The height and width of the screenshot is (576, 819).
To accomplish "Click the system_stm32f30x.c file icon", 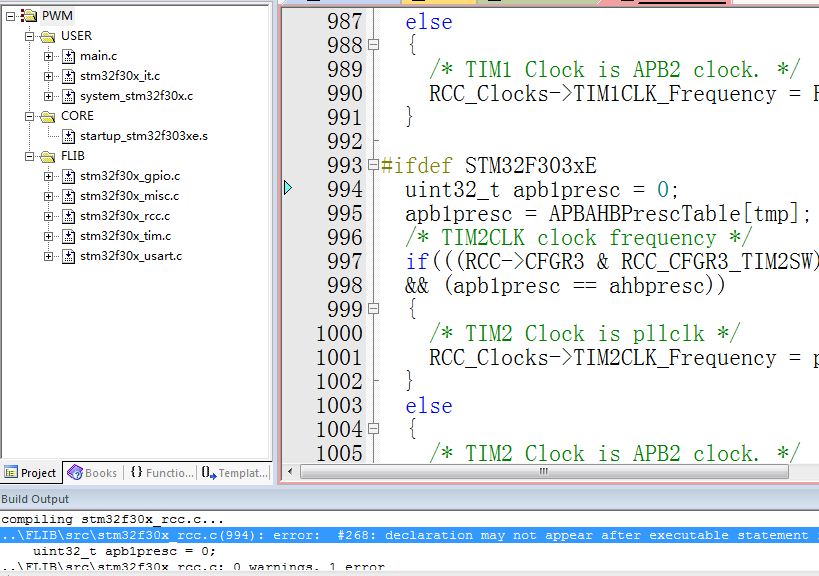I will (x=68, y=96).
